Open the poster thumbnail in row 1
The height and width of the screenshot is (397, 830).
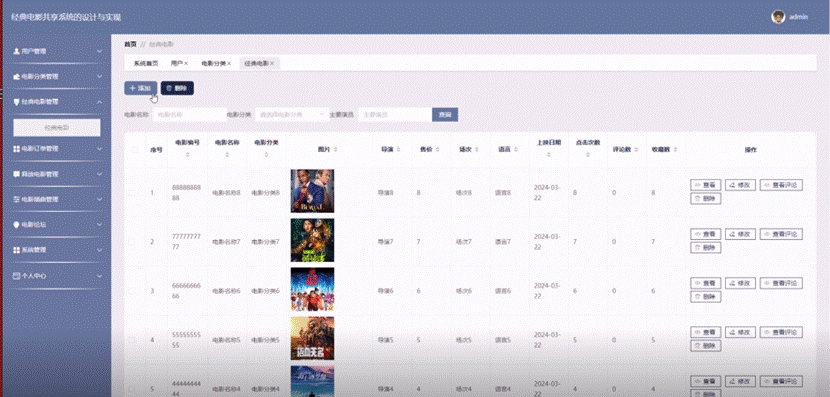(x=312, y=191)
